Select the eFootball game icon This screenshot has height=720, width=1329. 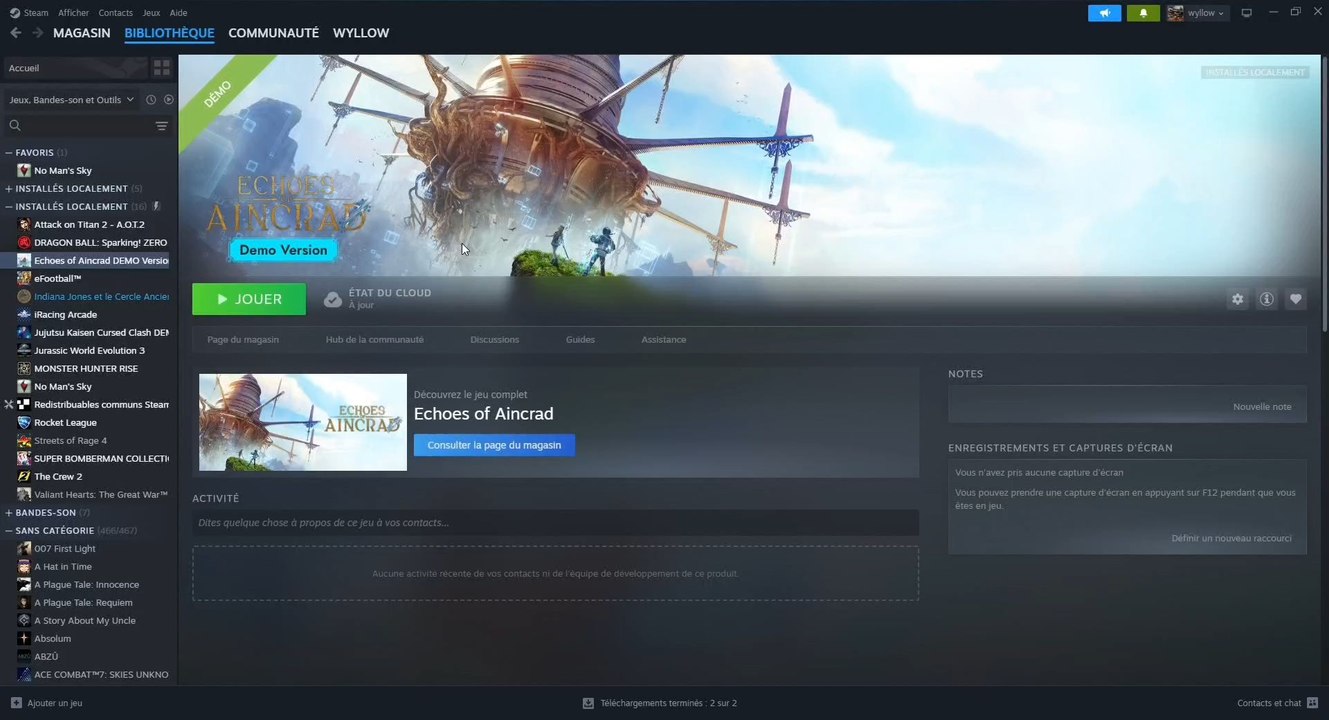coord(24,279)
